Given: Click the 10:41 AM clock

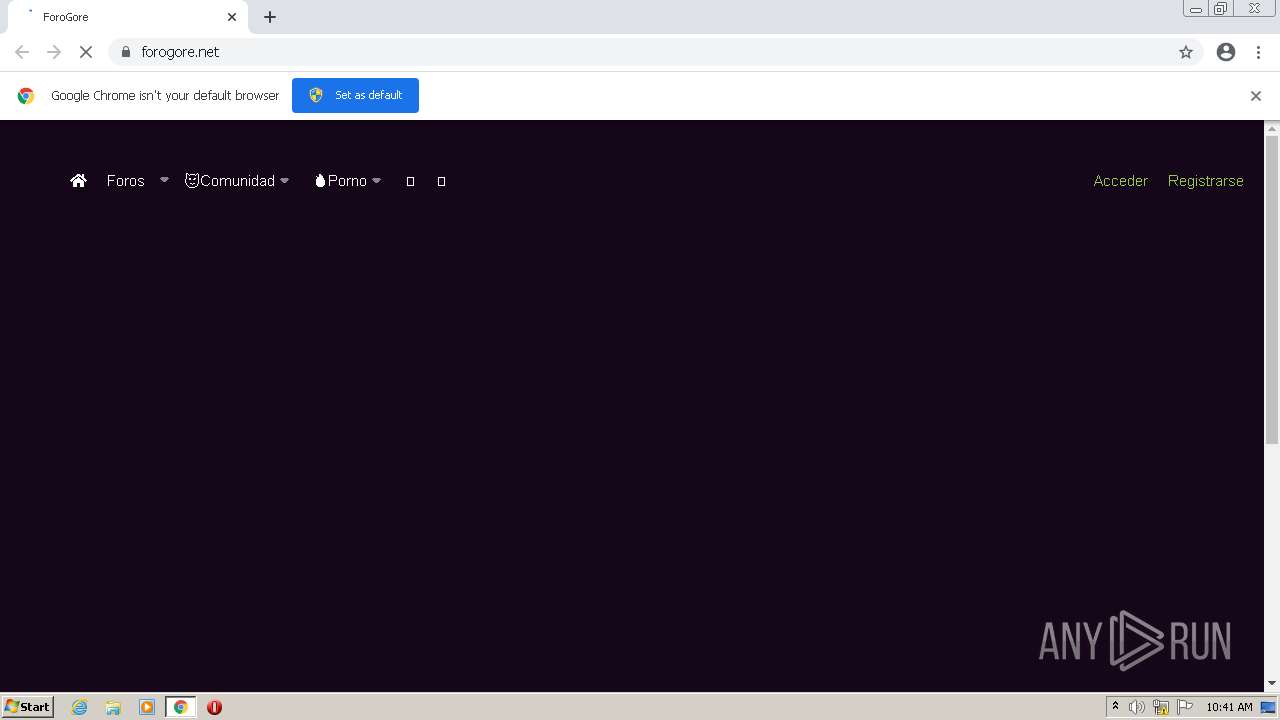Looking at the screenshot, I should pos(1229,707).
